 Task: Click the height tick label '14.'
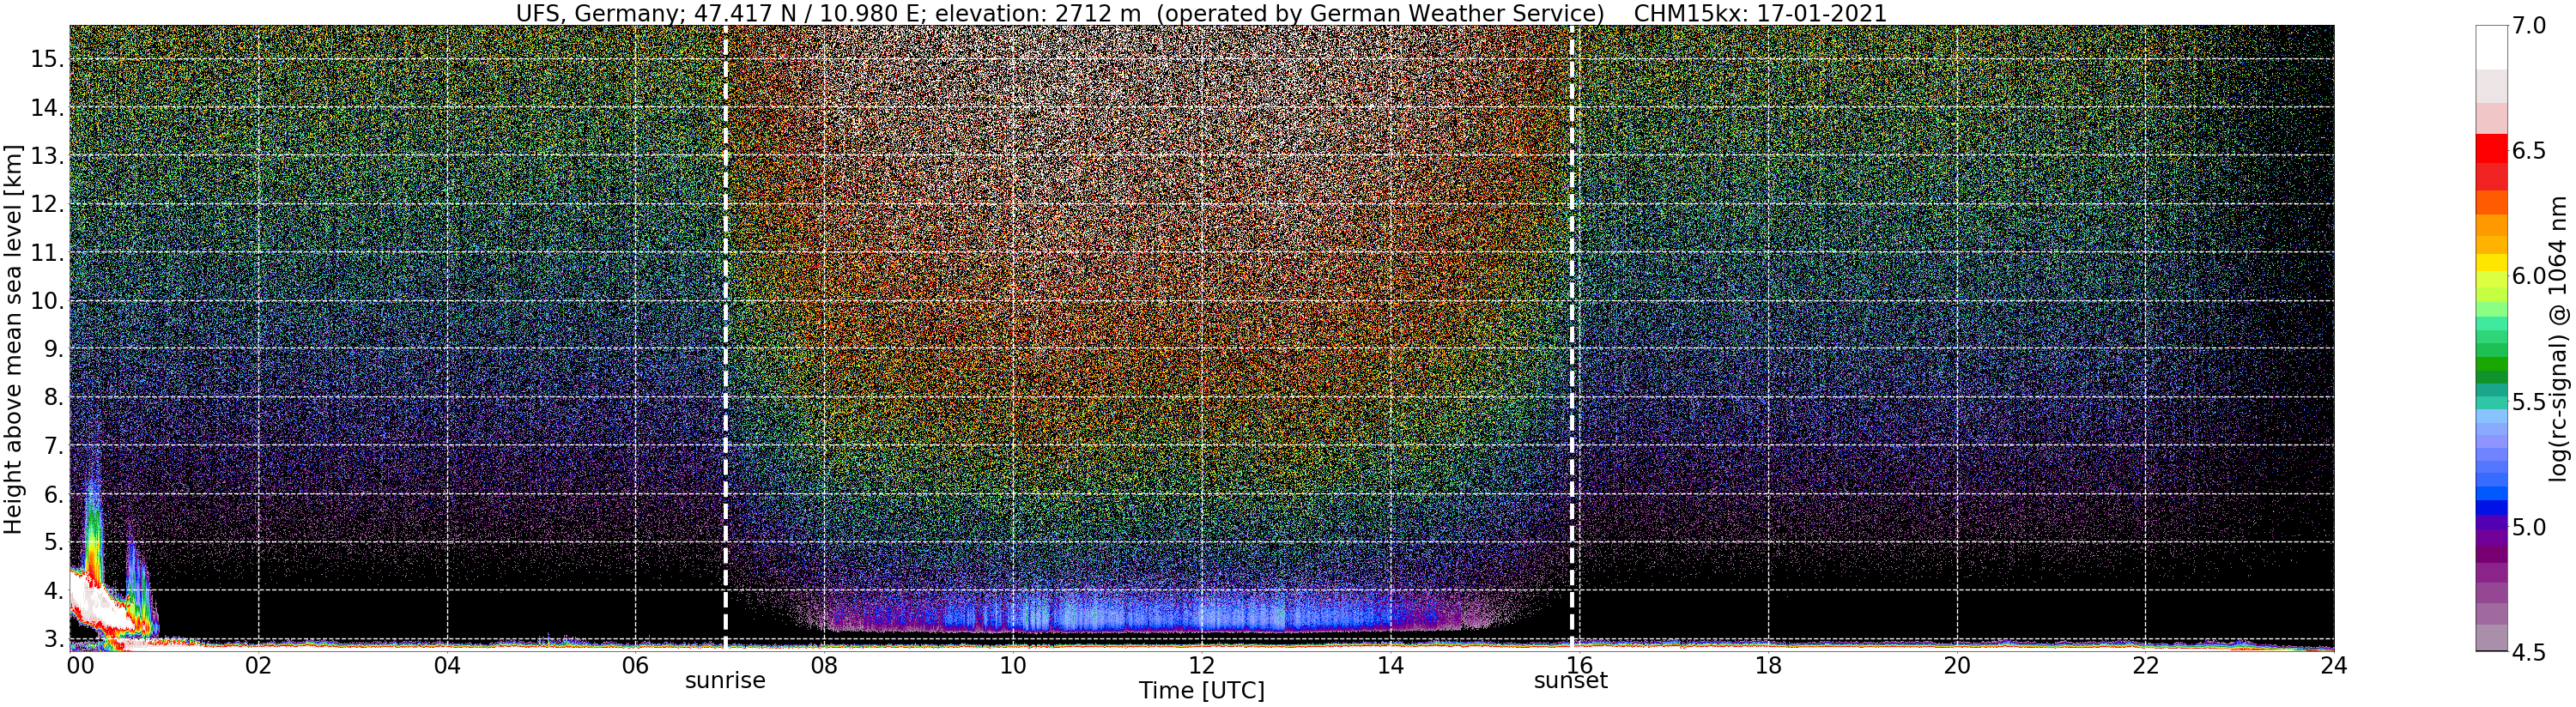tap(47, 107)
